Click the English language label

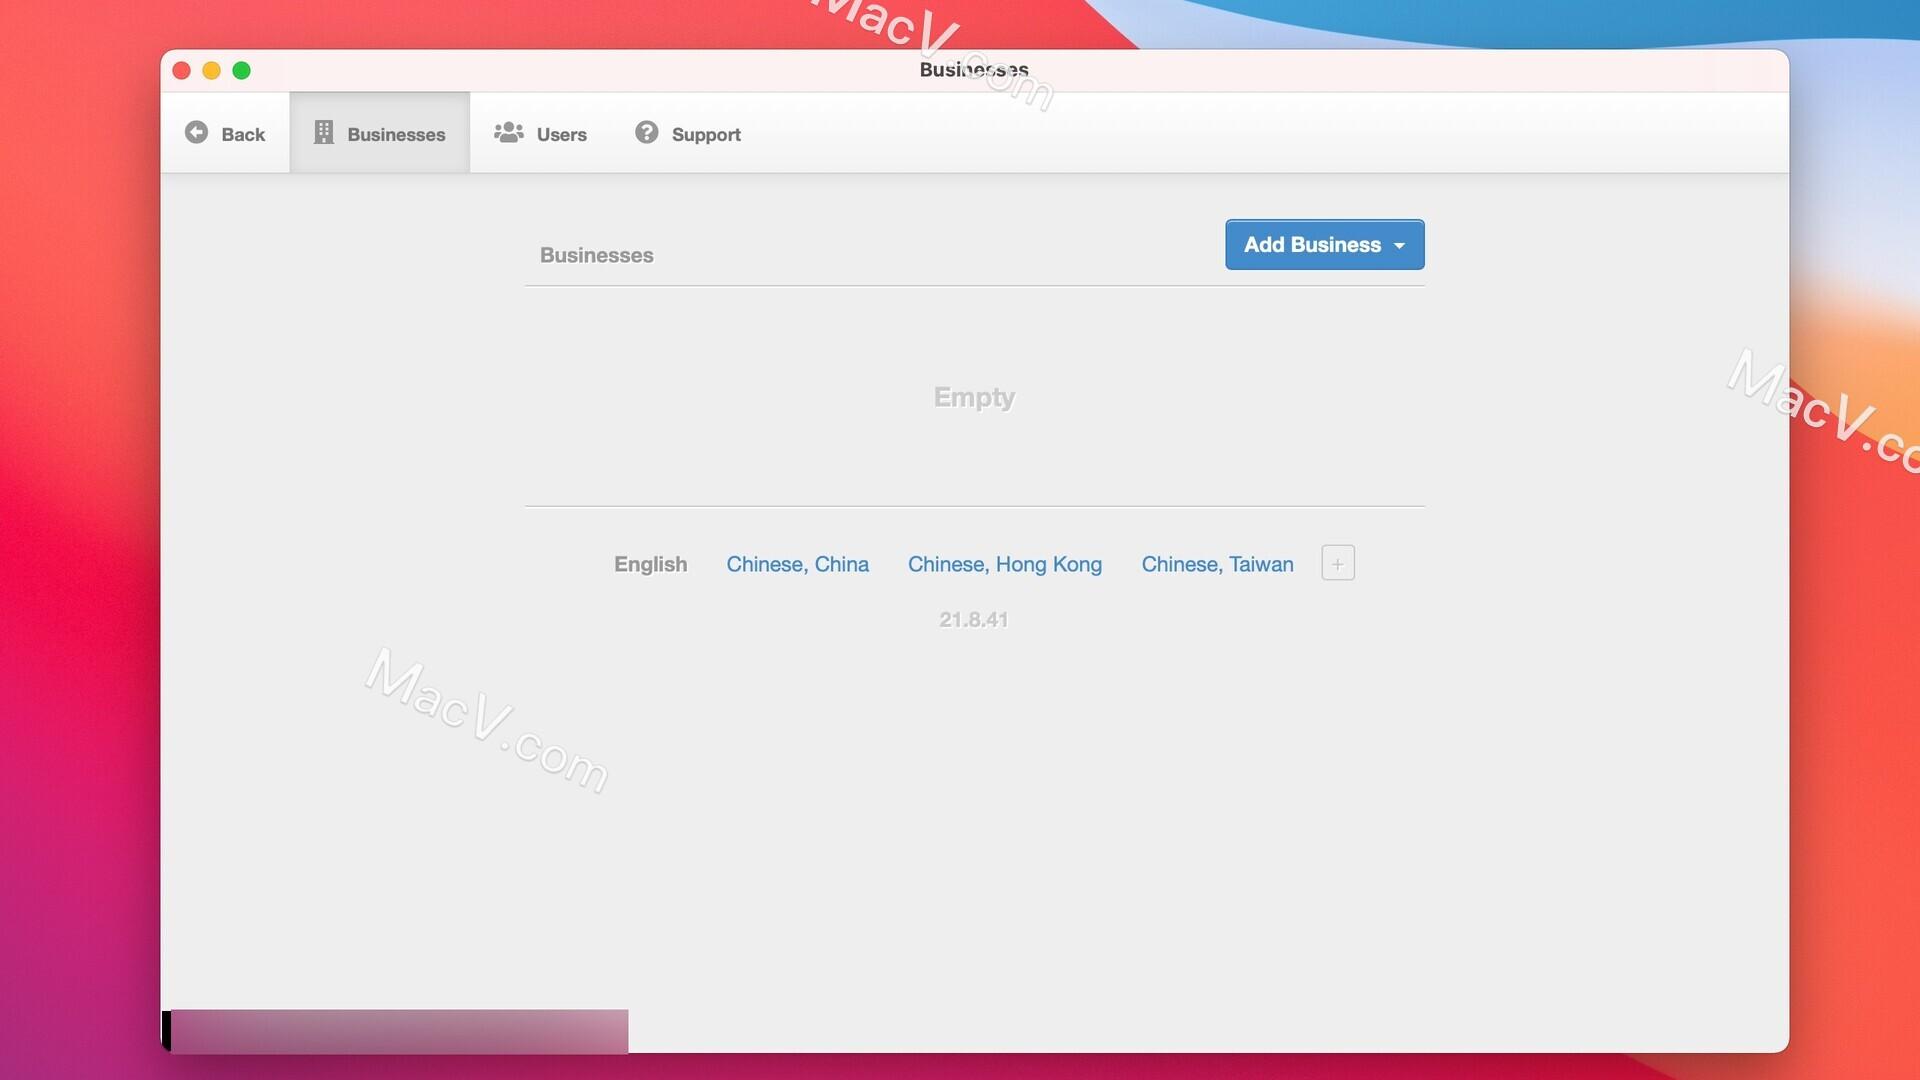[650, 565]
